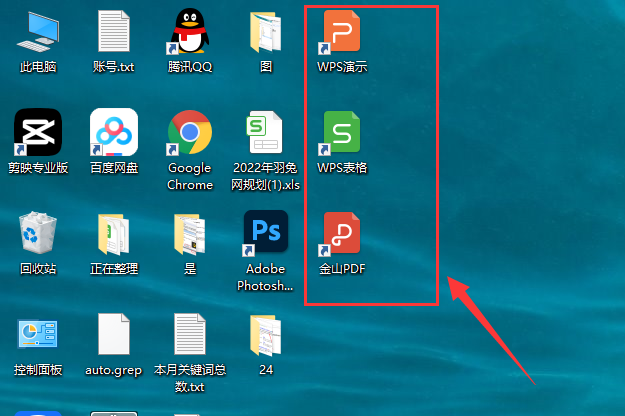Image resolution: width=625 pixels, height=416 pixels.
Task: Select the 此电脑 desktop icon
Action: [38, 32]
